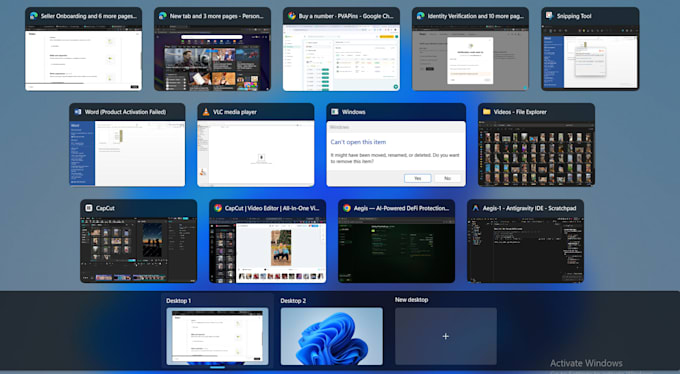This screenshot has height=374, width=680.
Task: Open Word (Product Activation Failed) window
Action: click(x=127, y=145)
